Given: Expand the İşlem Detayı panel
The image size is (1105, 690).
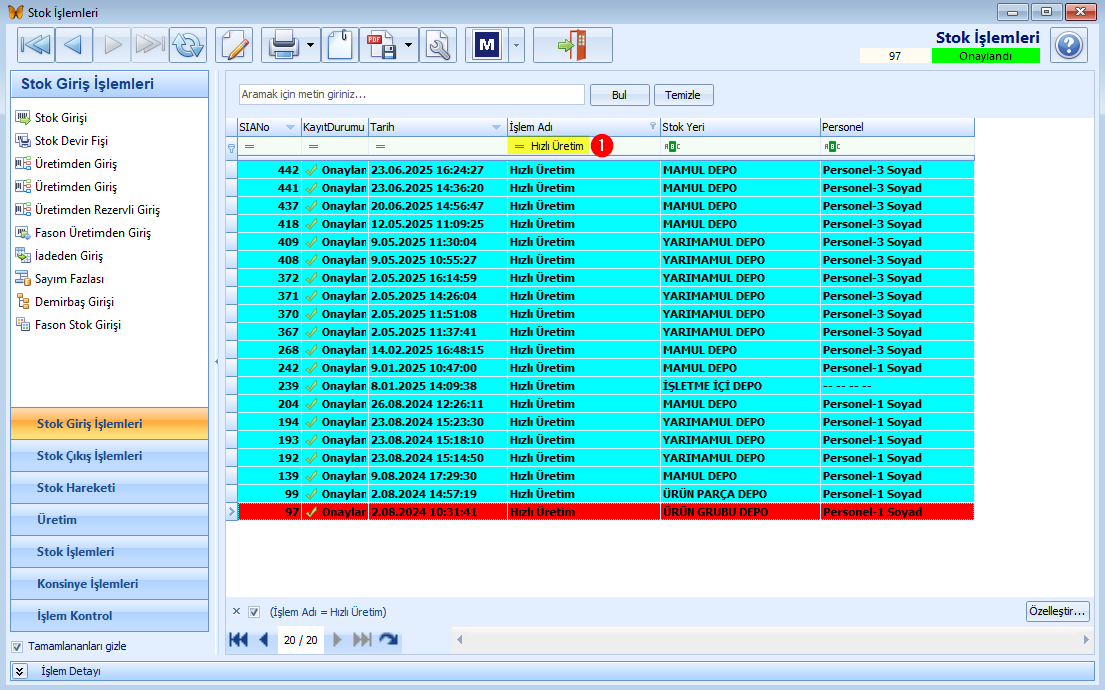Looking at the screenshot, I should (20, 671).
